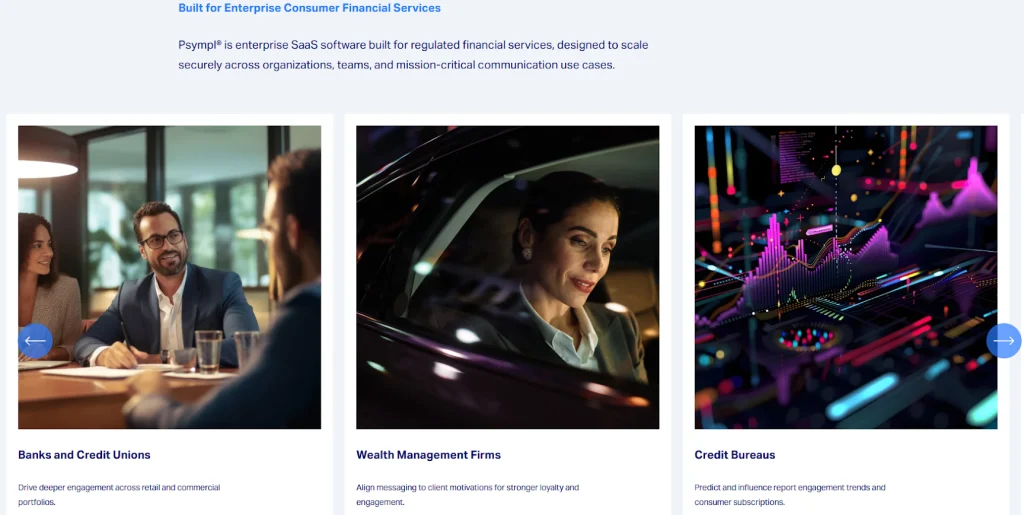
Task: Open the Wealth Management Firms heading
Action: [x=428, y=455]
